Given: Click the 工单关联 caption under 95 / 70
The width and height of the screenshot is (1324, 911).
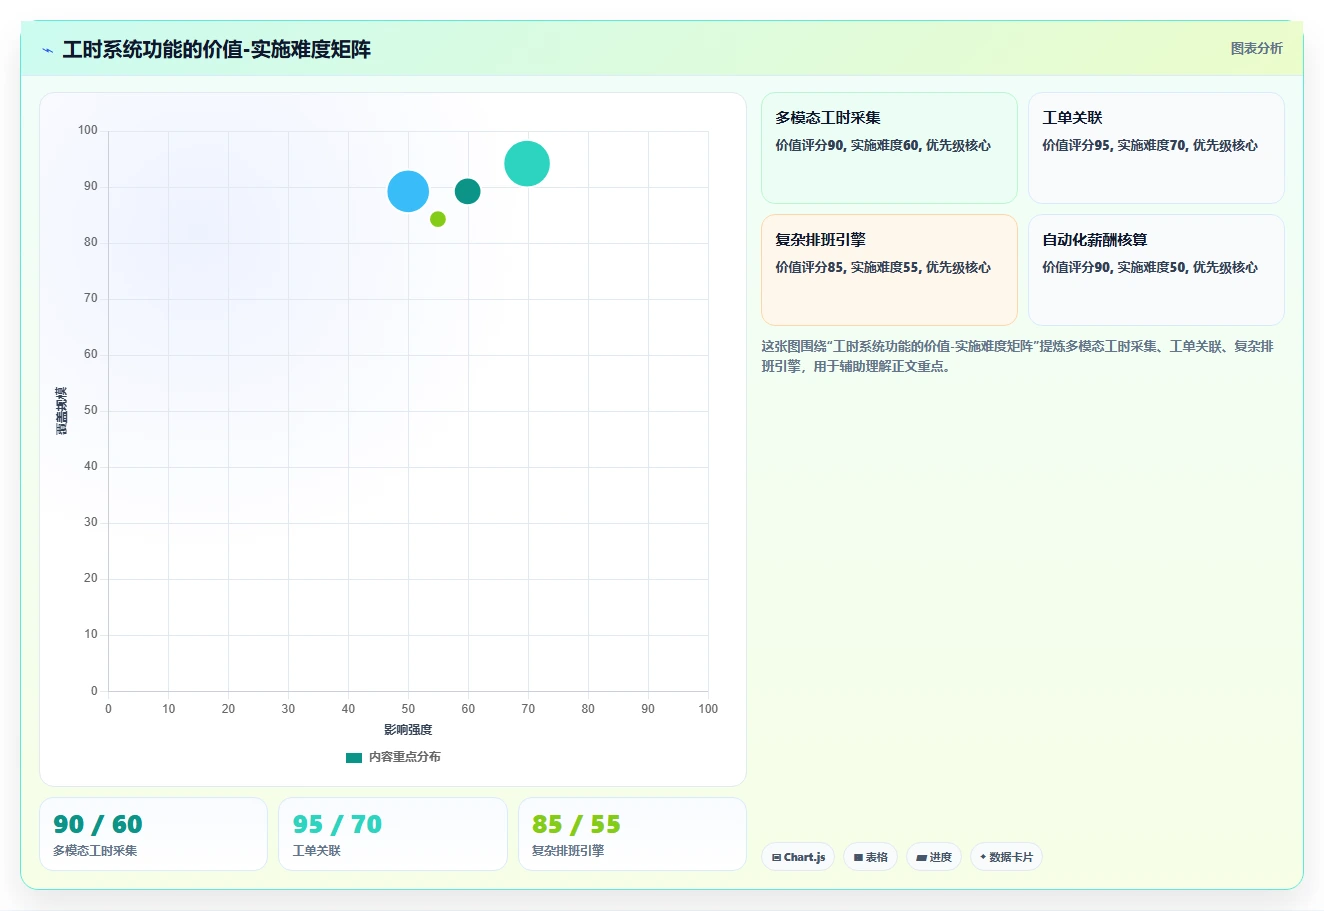Looking at the screenshot, I should (317, 851).
